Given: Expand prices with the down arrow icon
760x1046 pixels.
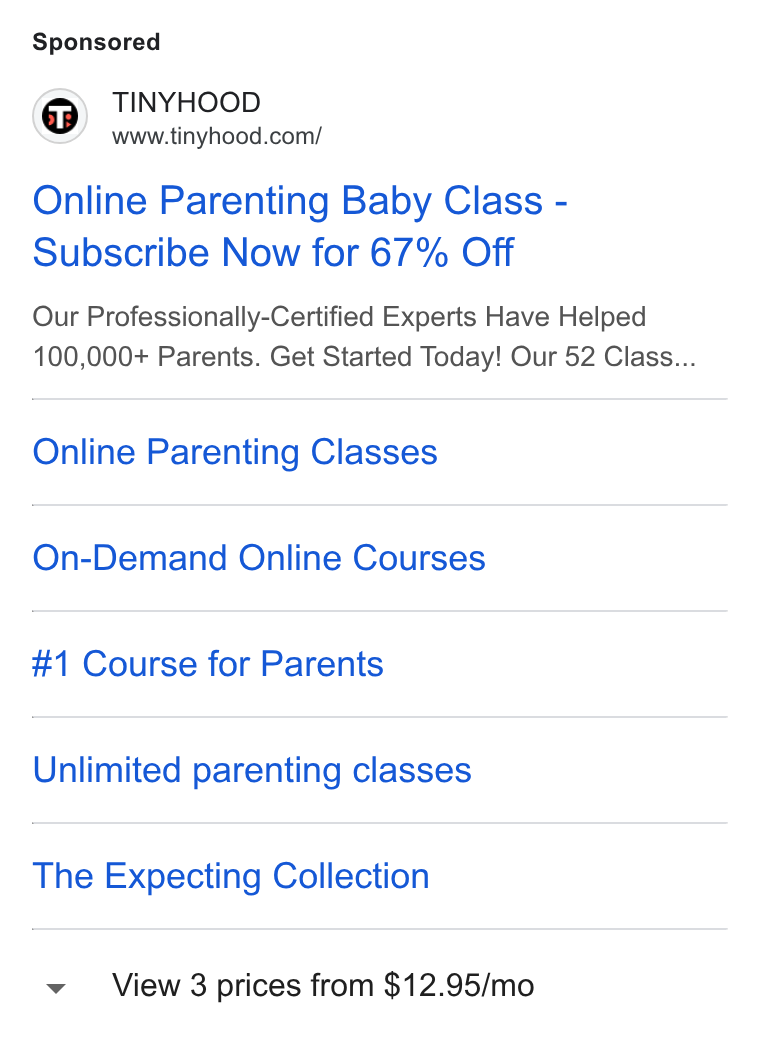Looking at the screenshot, I should coord(56,988).
